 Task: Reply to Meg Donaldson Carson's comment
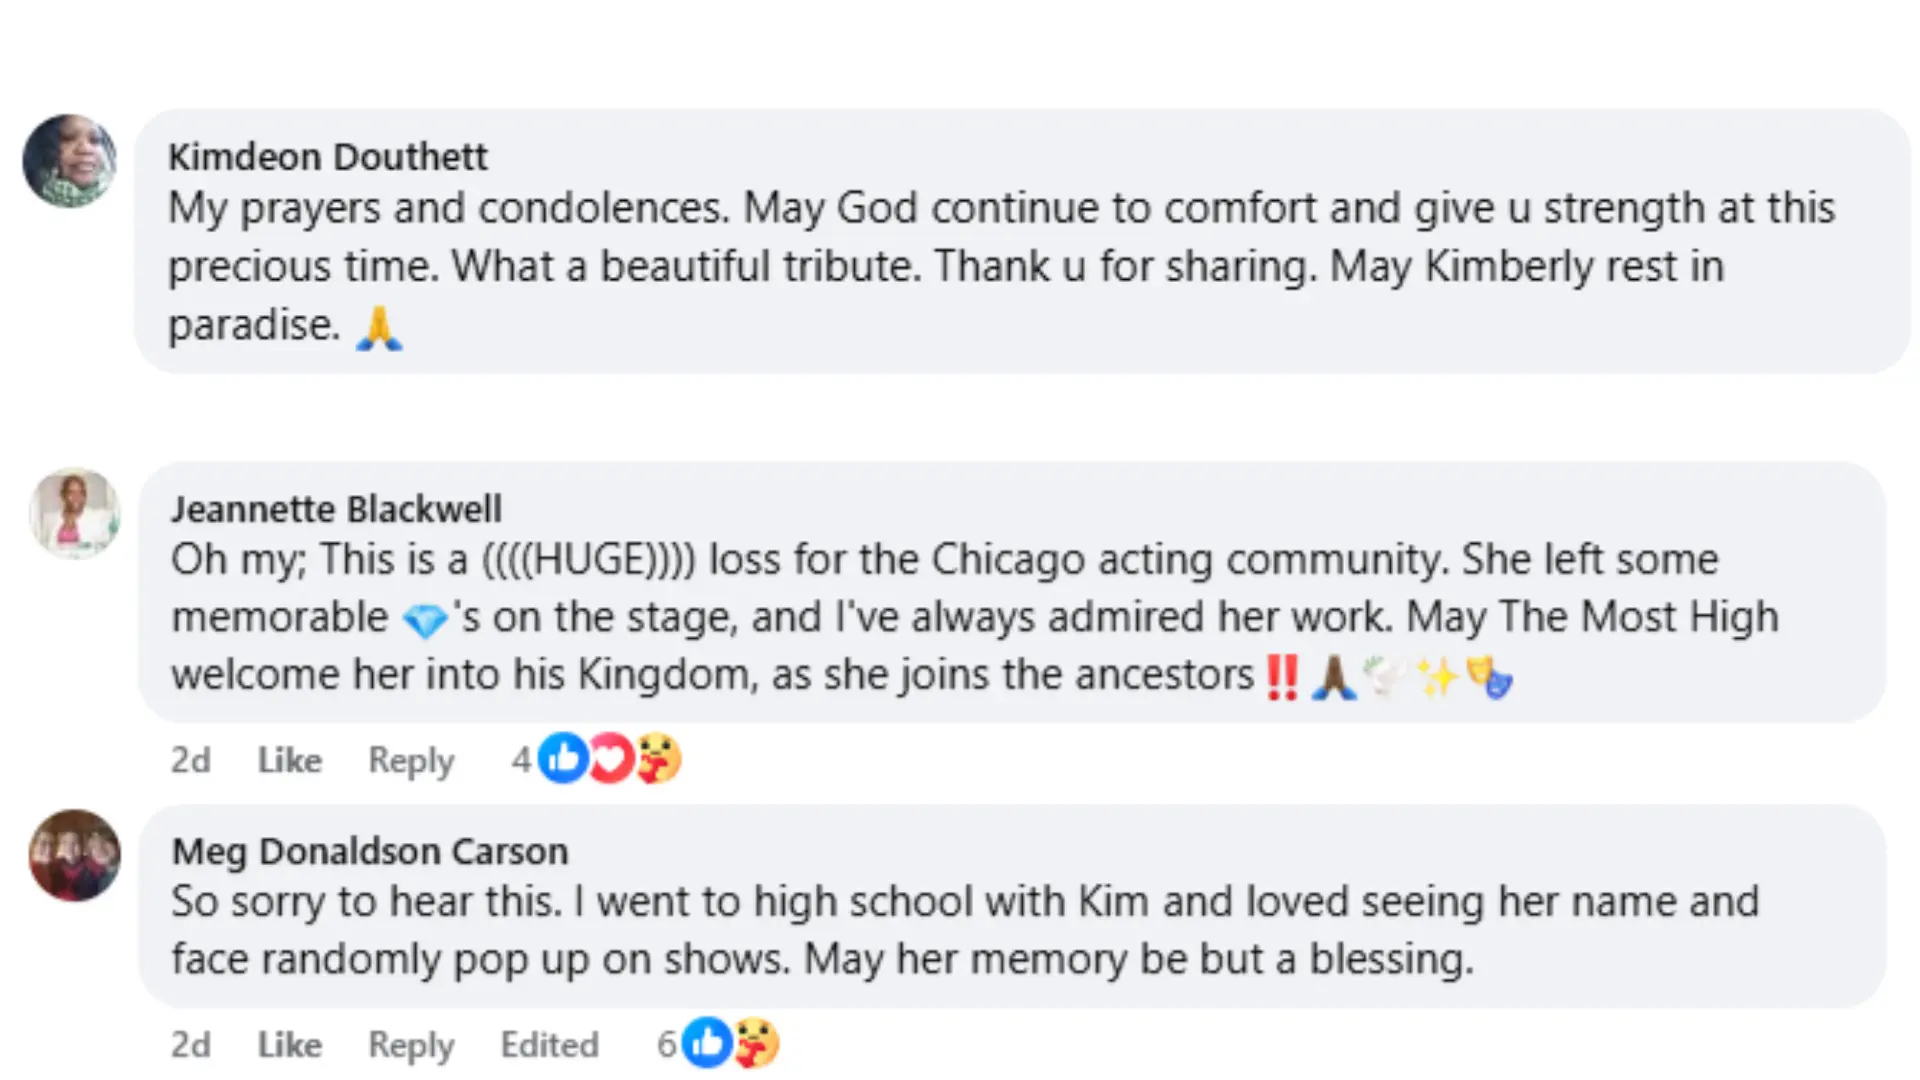click(x=411, y=1045)
